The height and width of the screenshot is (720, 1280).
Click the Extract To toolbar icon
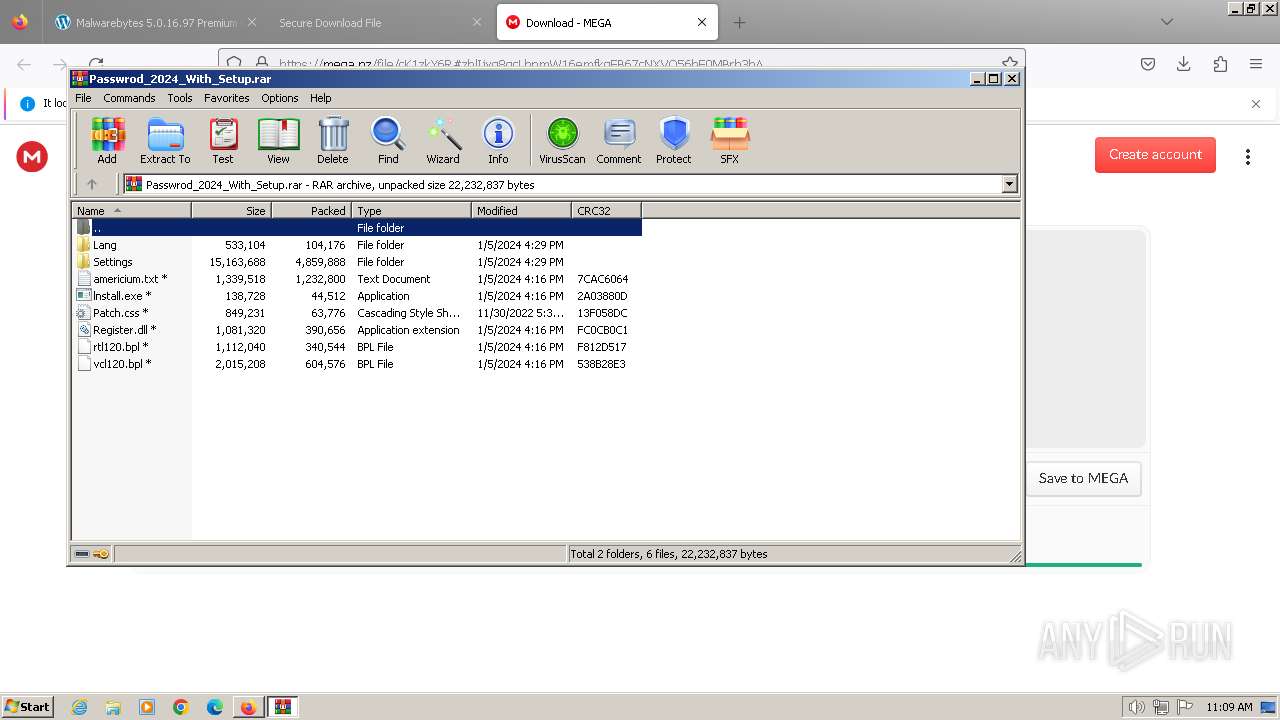click(x=165, y=140)
